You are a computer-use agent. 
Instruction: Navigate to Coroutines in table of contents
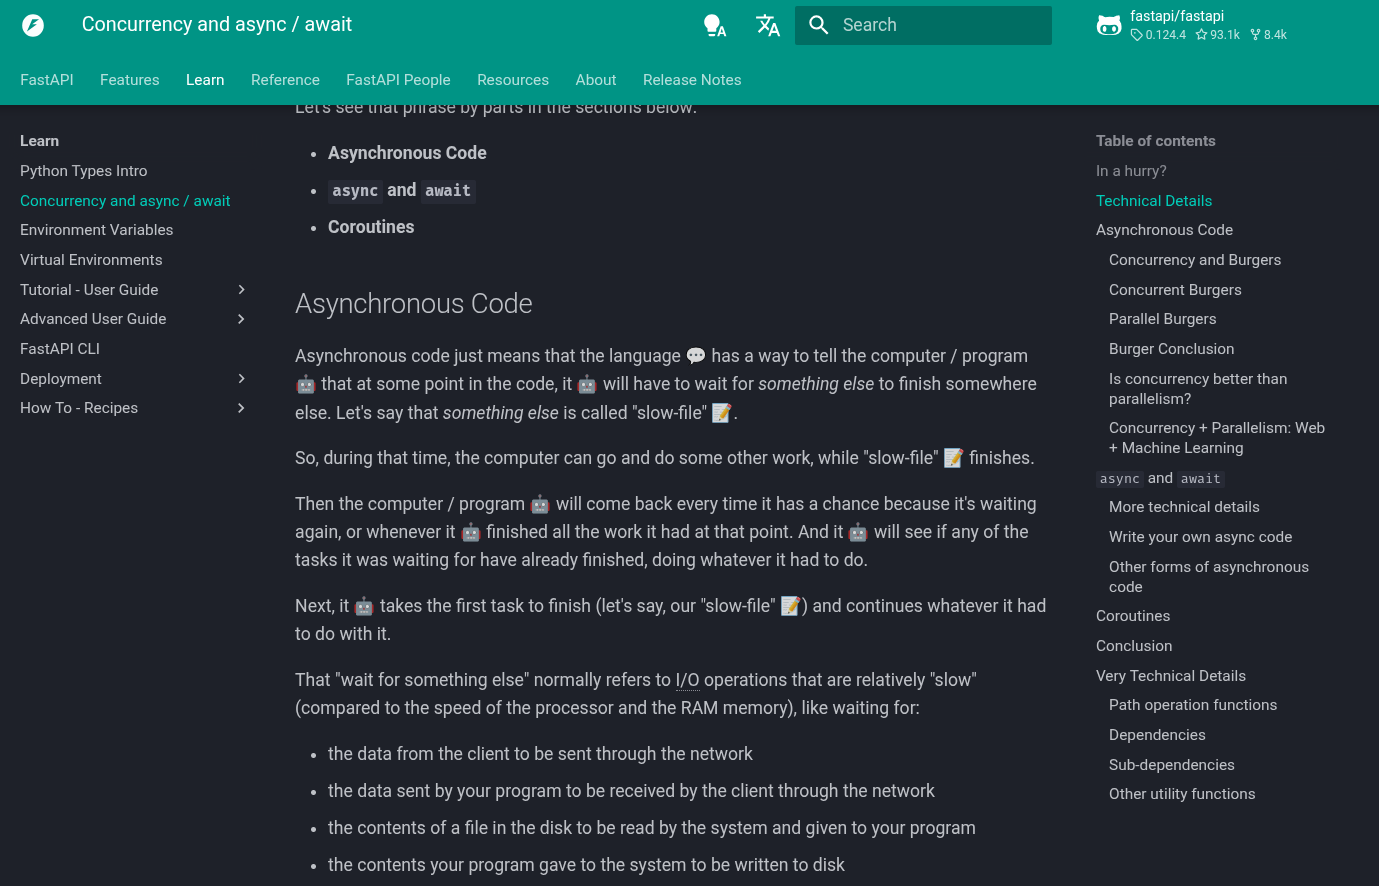point(1132,616)
